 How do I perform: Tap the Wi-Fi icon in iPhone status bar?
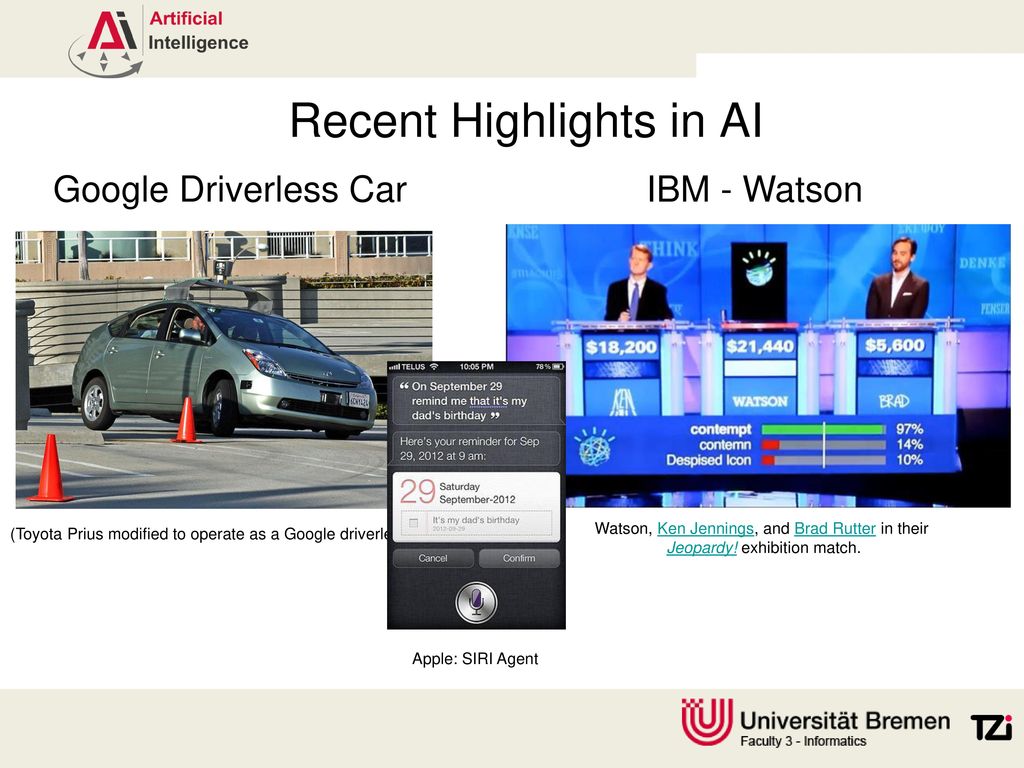434,367
